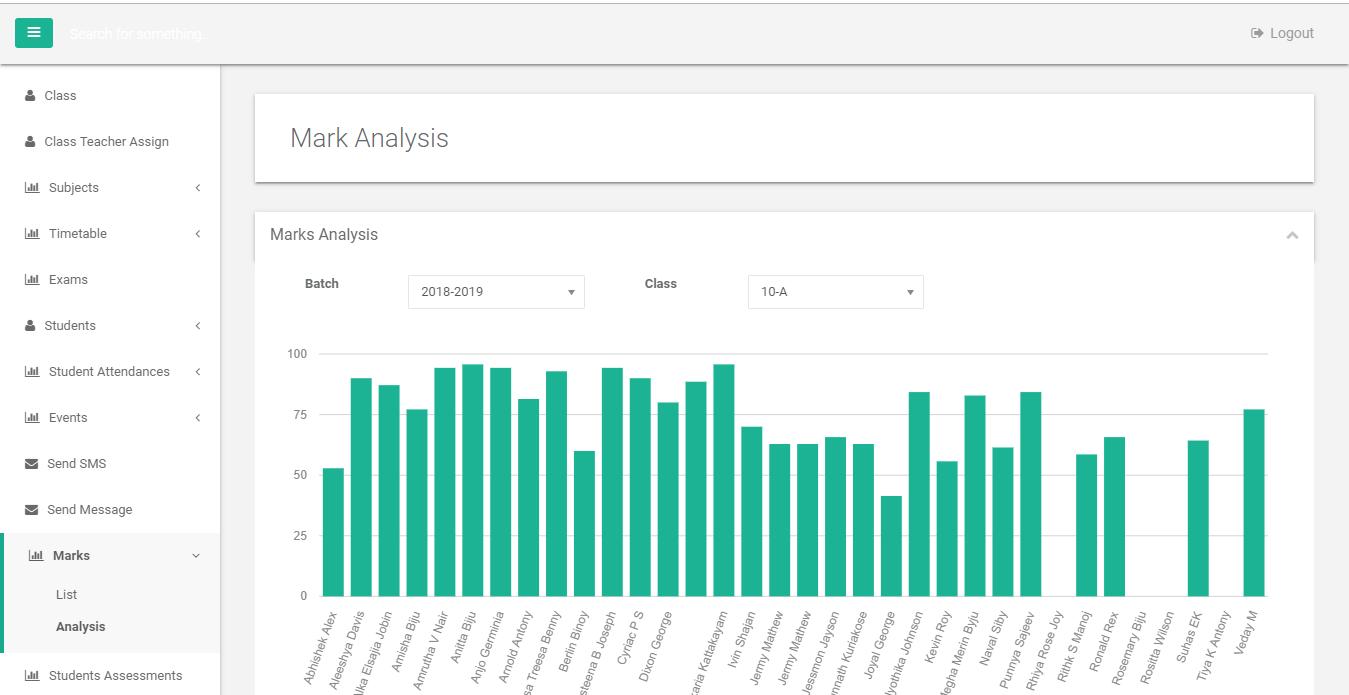The height and width of the screenshot is (695, 1349).
Task: Collapse the Marks Analysis panel chevron
Action: coord(1292,235)
